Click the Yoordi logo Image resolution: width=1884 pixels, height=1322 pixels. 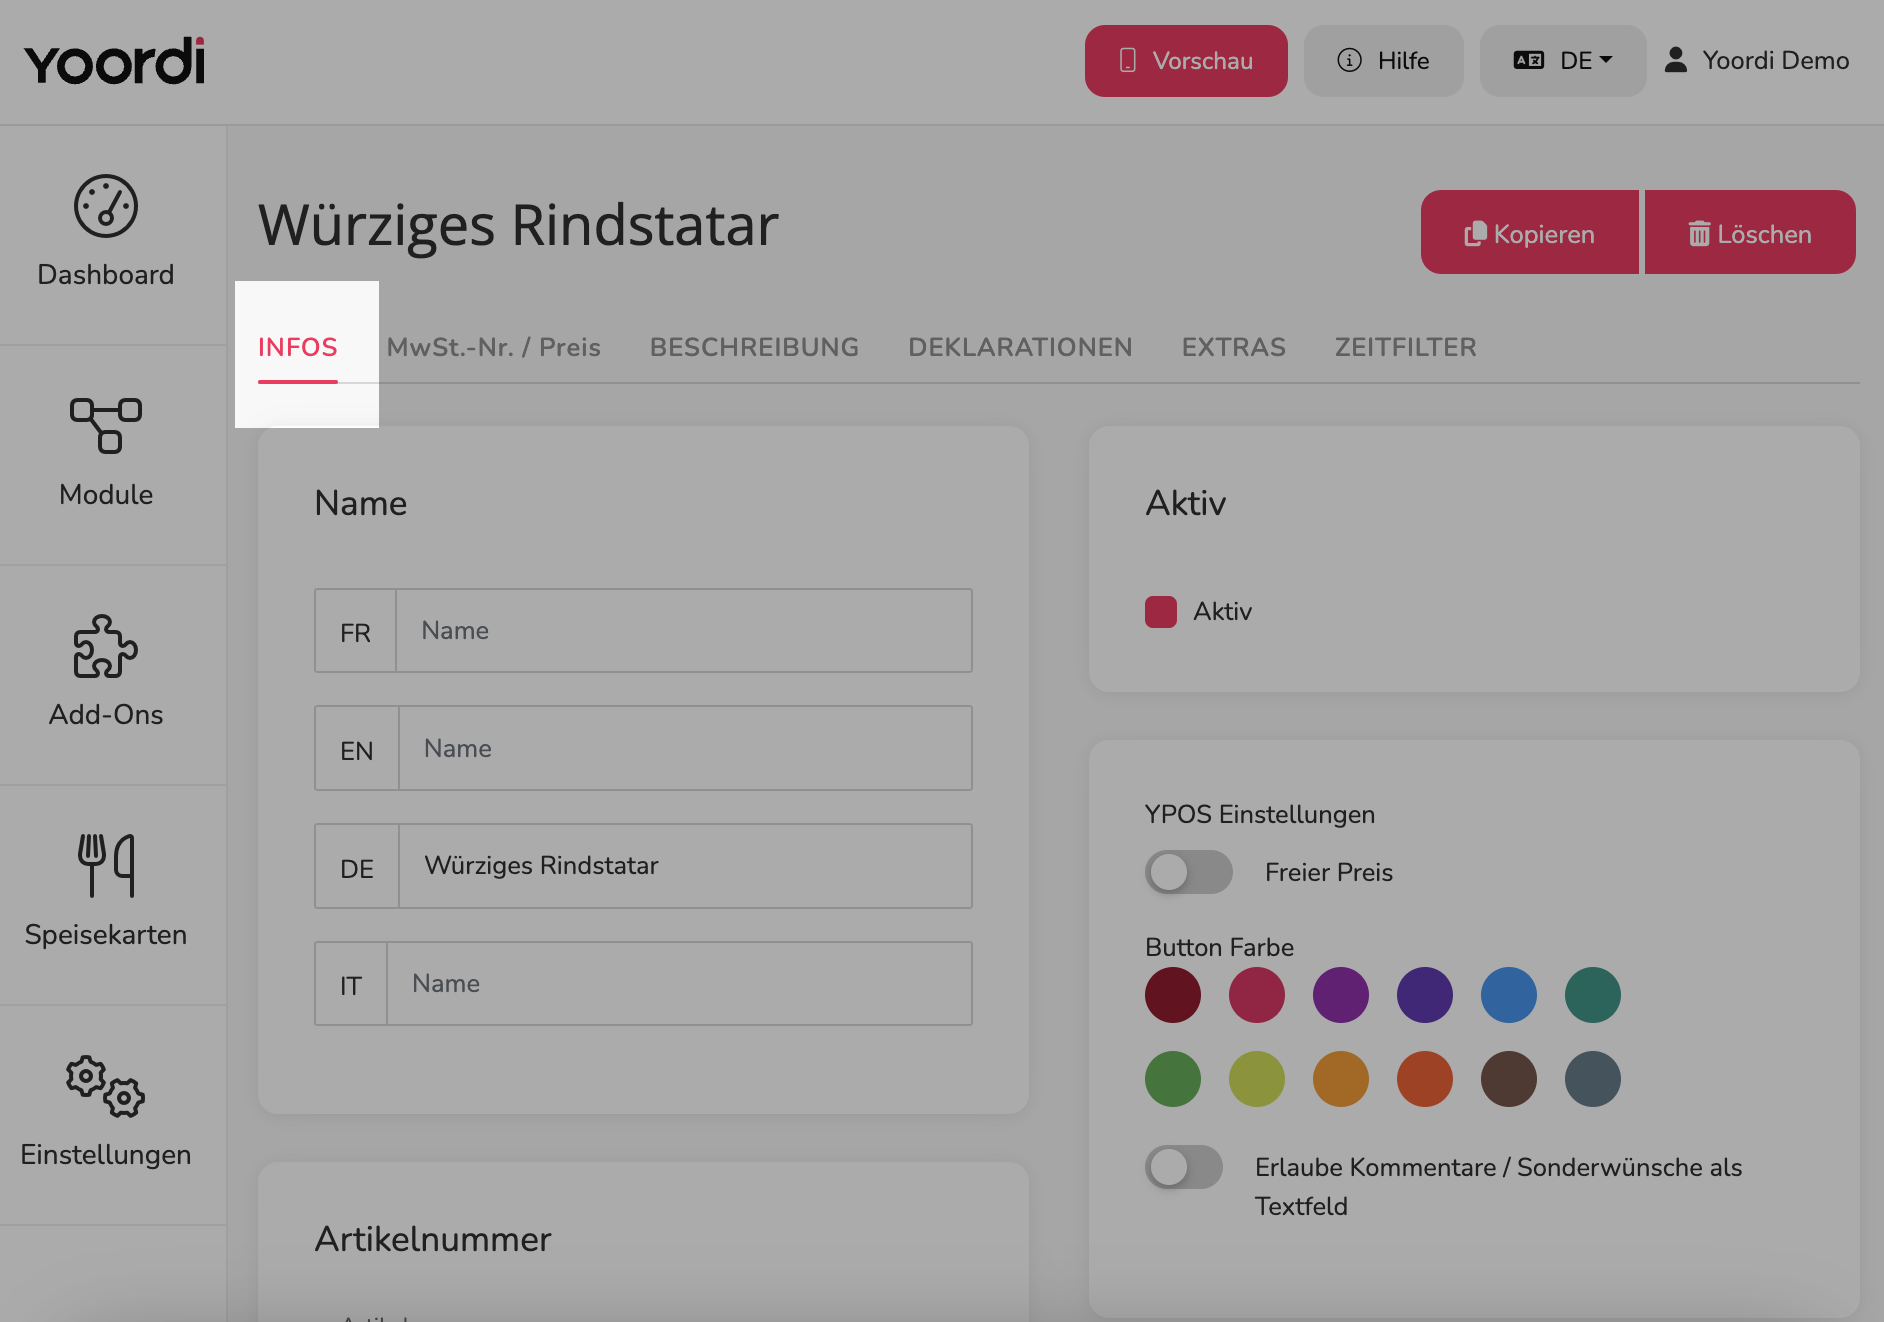pyautogui.click(x=115, y=61)
